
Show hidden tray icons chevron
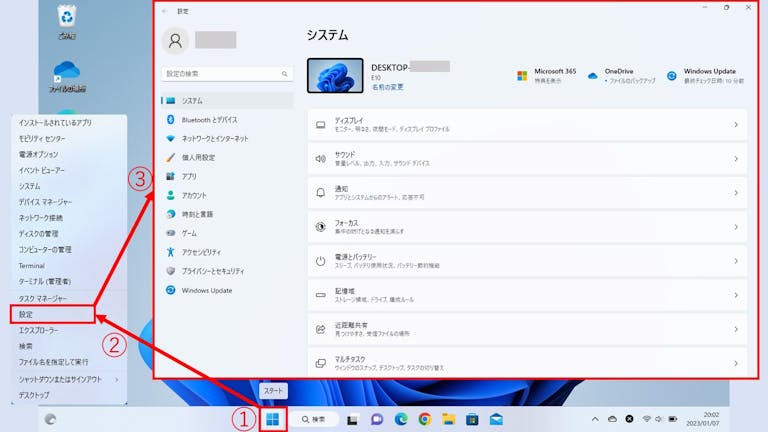tap(595, 419)
